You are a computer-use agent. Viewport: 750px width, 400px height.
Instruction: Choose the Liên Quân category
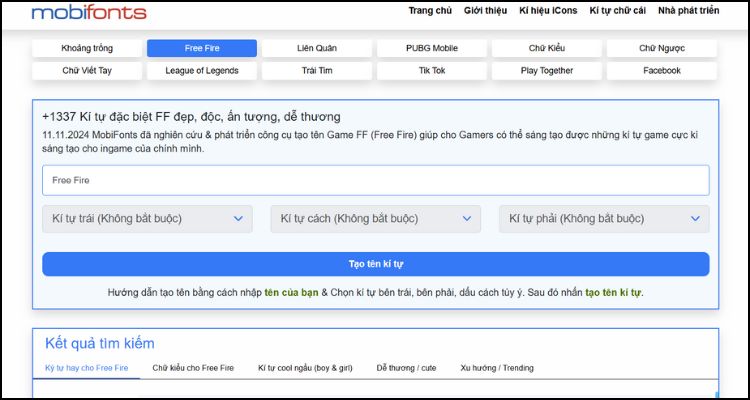point(317,48)
